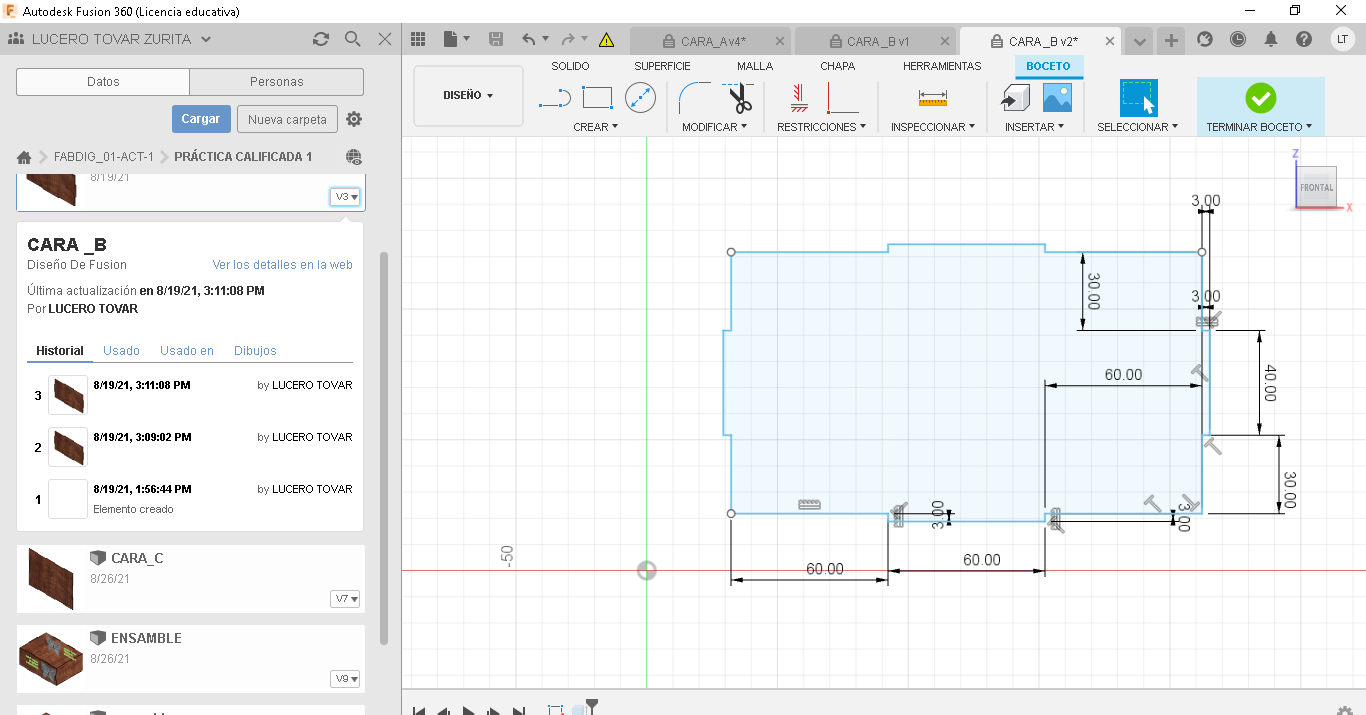Open the LT user account avatar

click(1342, 40)
